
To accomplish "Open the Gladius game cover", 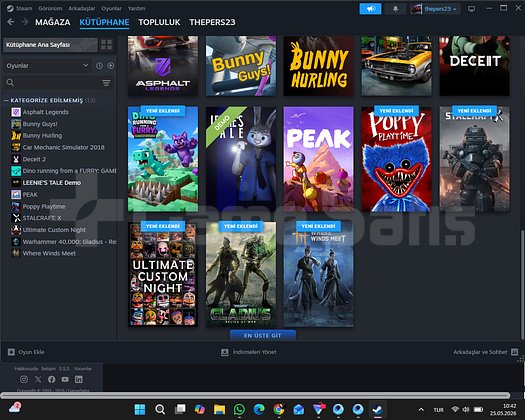I will coord(241,274).
